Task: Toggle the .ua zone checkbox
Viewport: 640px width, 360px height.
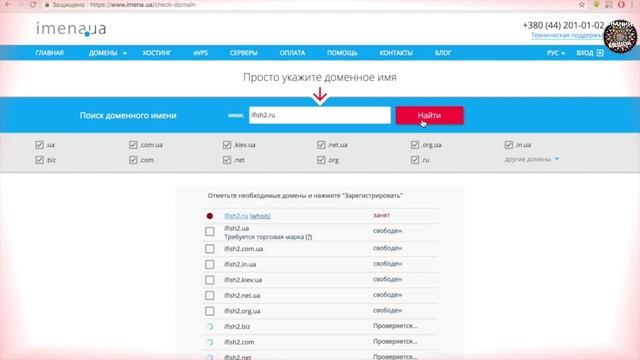Action: pos(39,144)
